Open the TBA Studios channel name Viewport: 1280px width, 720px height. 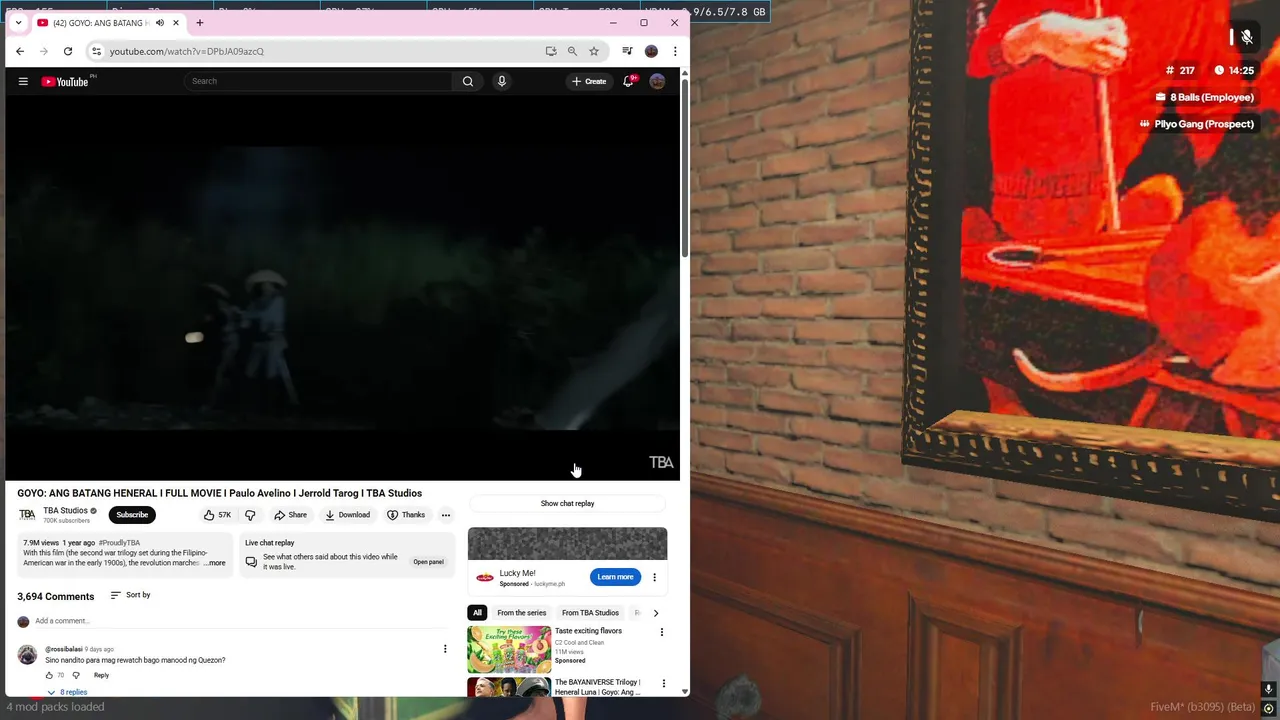[66, 511]
